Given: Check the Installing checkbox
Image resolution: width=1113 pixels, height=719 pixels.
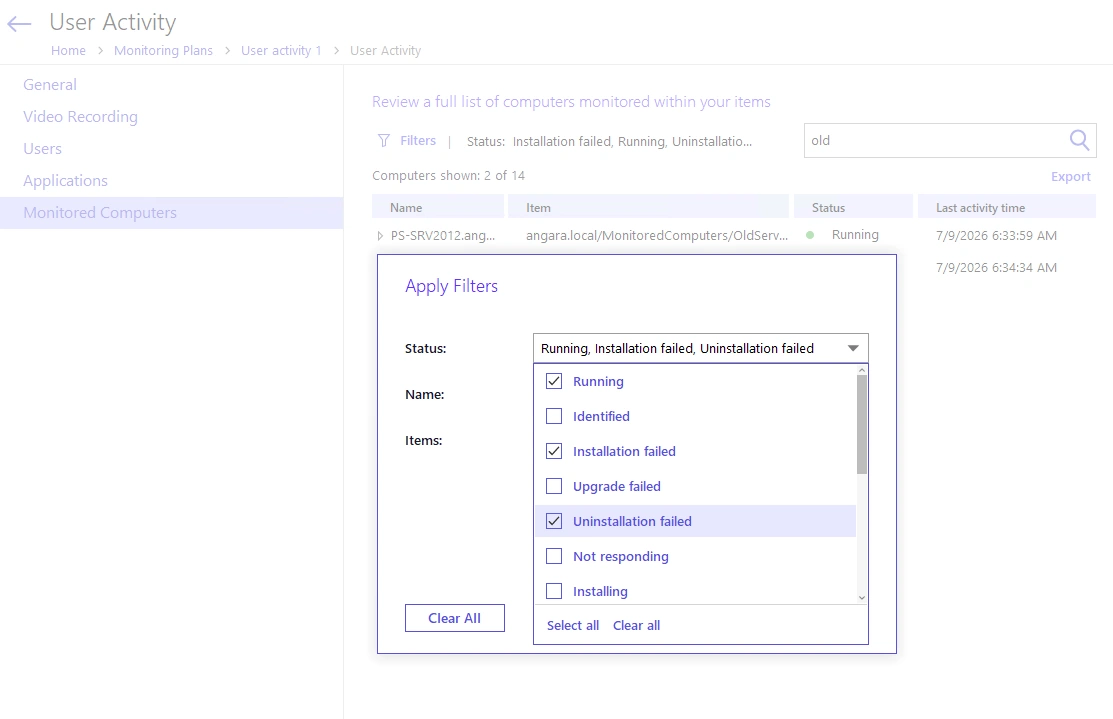Looking at the screenshot, I should tap(554, 591).
